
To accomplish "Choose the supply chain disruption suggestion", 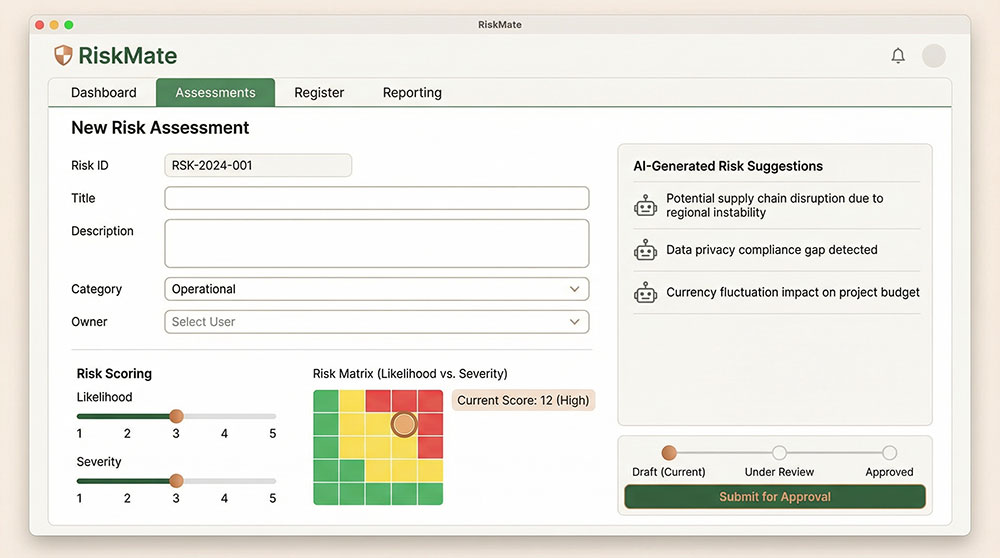I will pyautogui.click(x=777, y=205).
